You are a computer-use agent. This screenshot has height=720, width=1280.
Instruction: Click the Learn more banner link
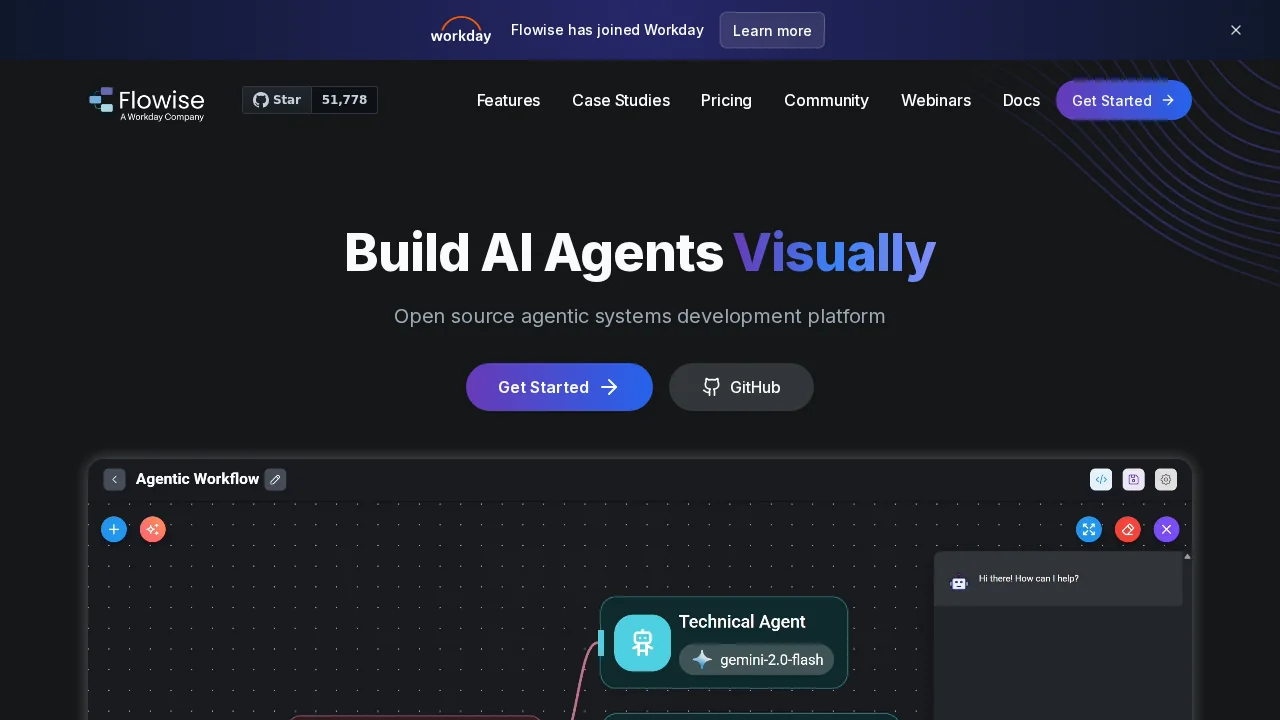[772, 30]
